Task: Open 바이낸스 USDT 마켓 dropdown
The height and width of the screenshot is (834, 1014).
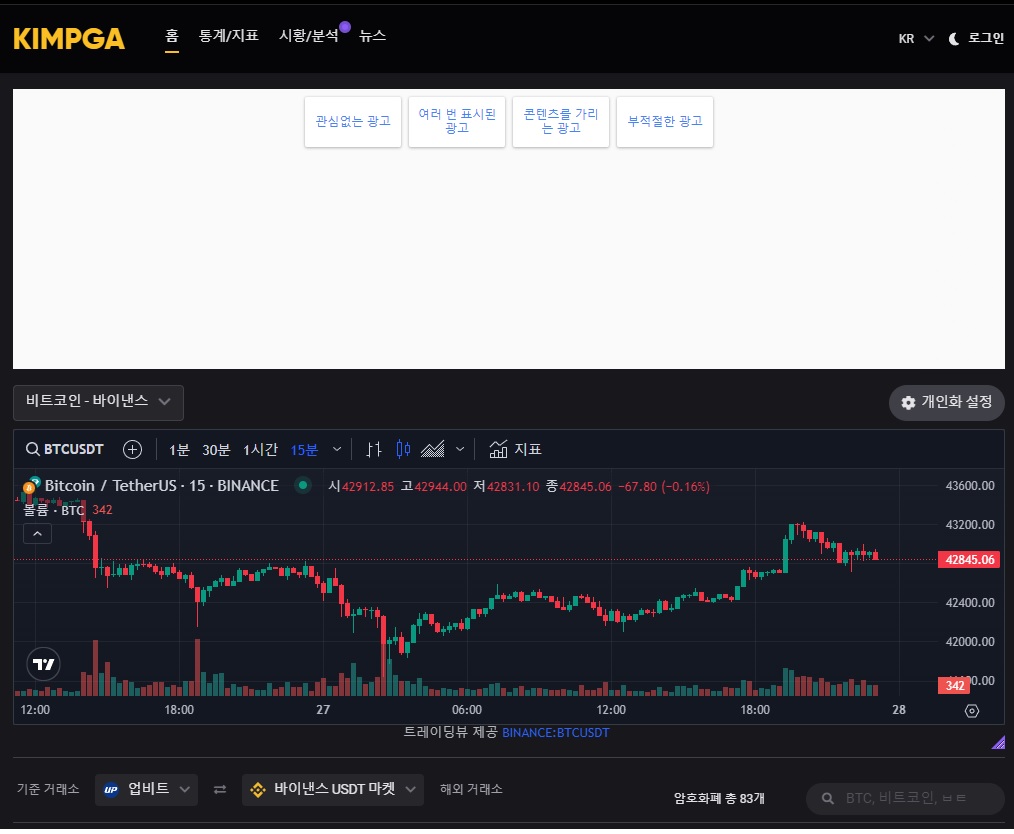Action: tap(333, 789)
